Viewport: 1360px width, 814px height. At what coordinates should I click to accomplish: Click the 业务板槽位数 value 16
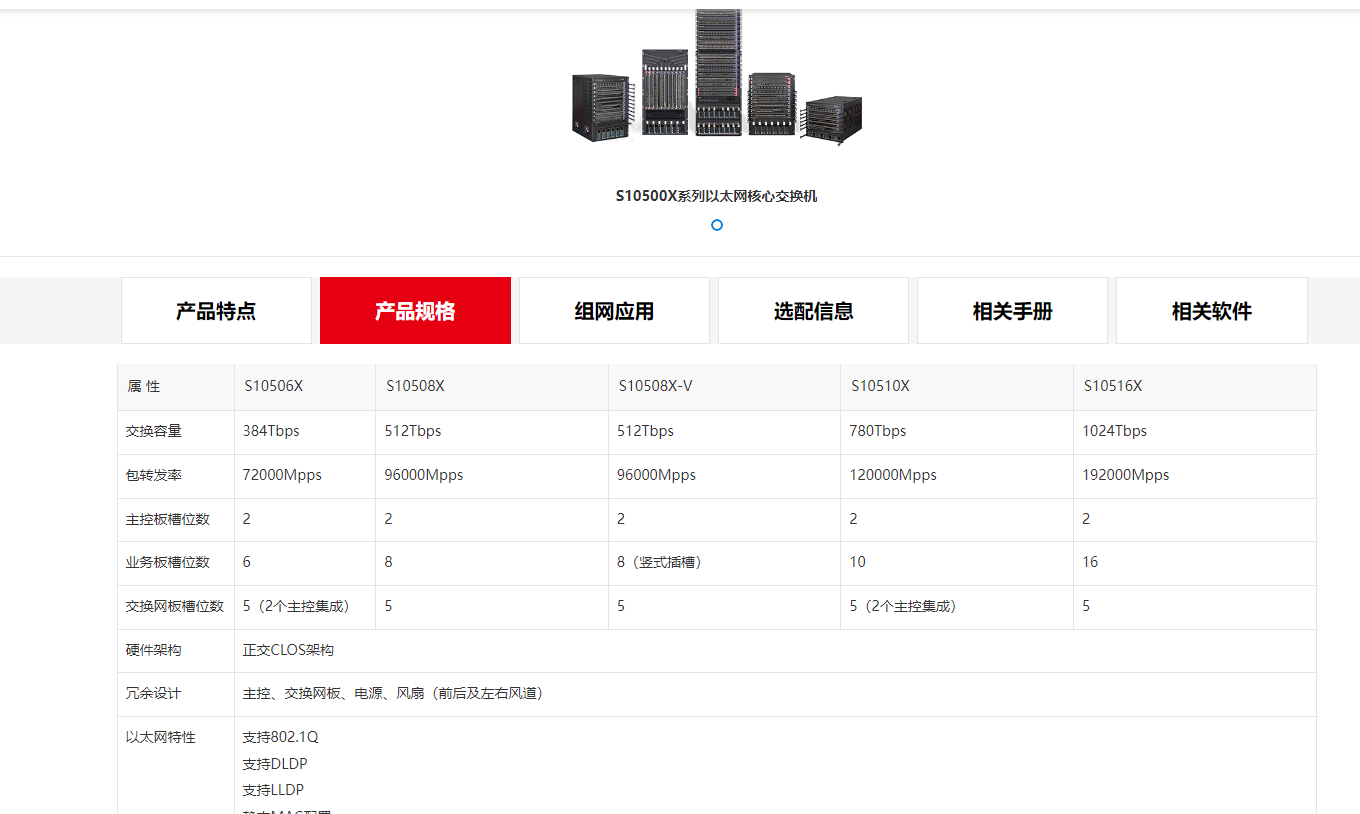coord(1091,562)
